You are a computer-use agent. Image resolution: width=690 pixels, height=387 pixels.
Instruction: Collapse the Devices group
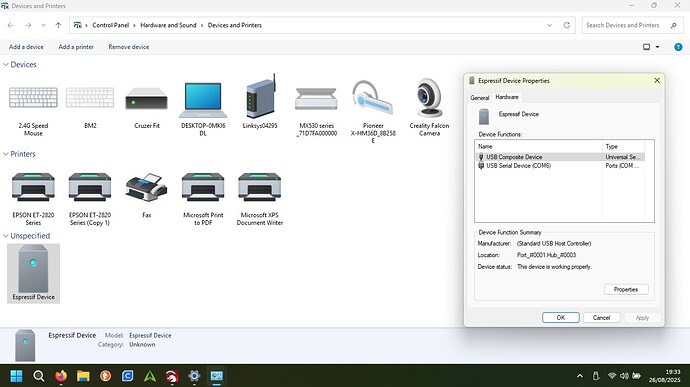point(6,65)
